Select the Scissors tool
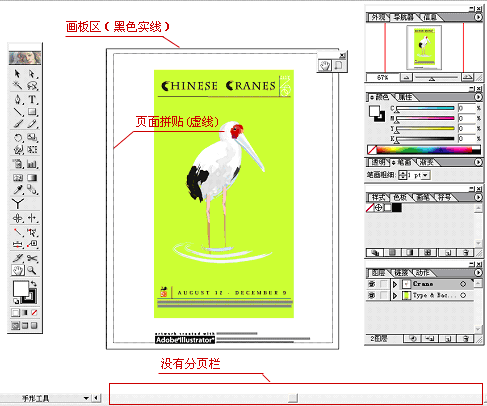This screenshot has width=487, height=406. [32, 258]
